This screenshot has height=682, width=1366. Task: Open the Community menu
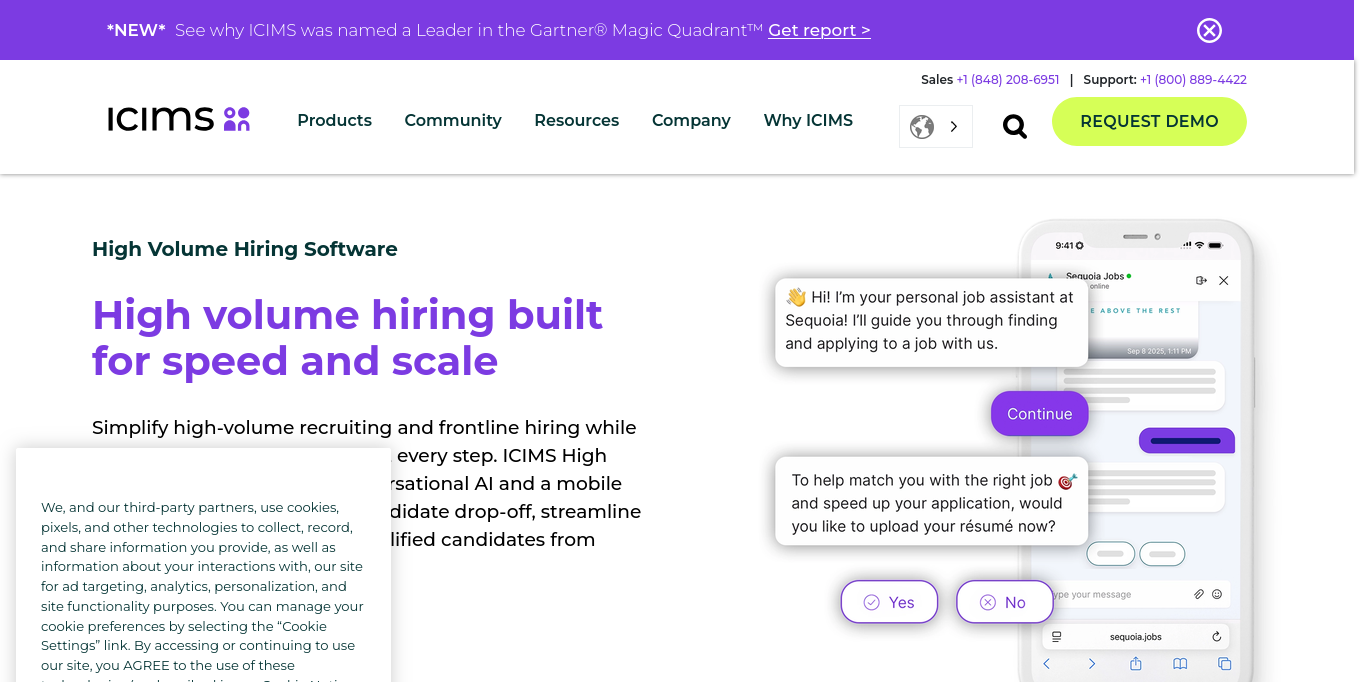tap(453, 120)
